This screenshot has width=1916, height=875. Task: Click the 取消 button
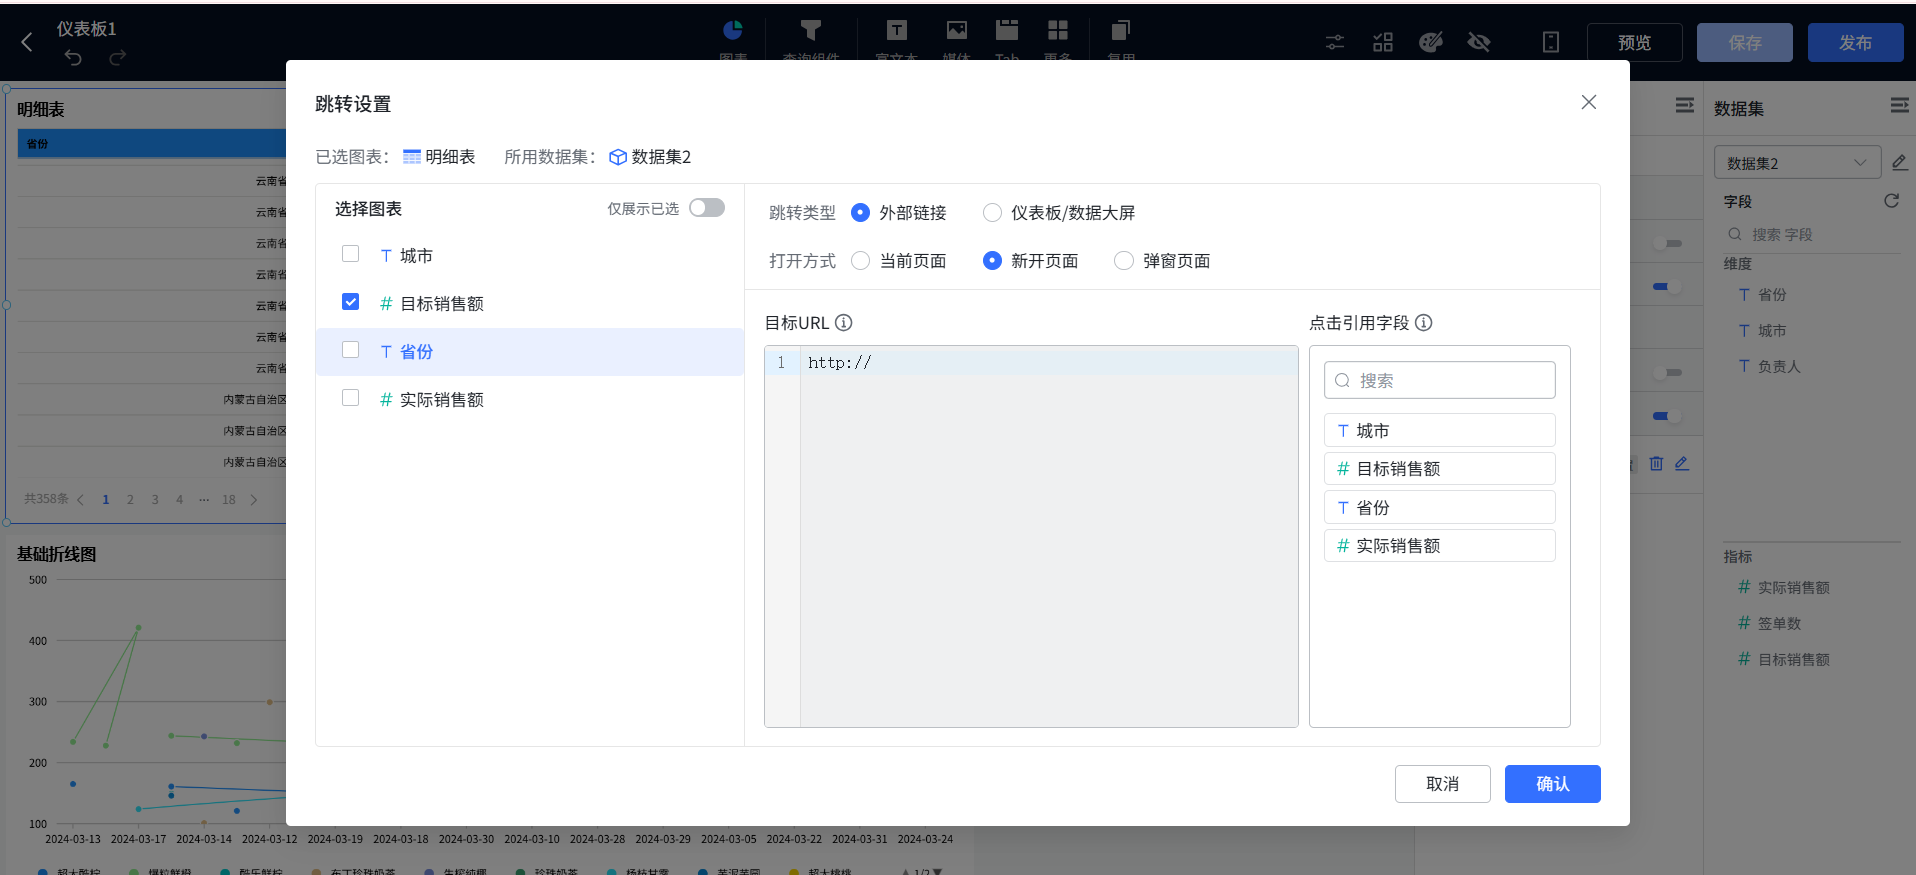(1442, 784)
